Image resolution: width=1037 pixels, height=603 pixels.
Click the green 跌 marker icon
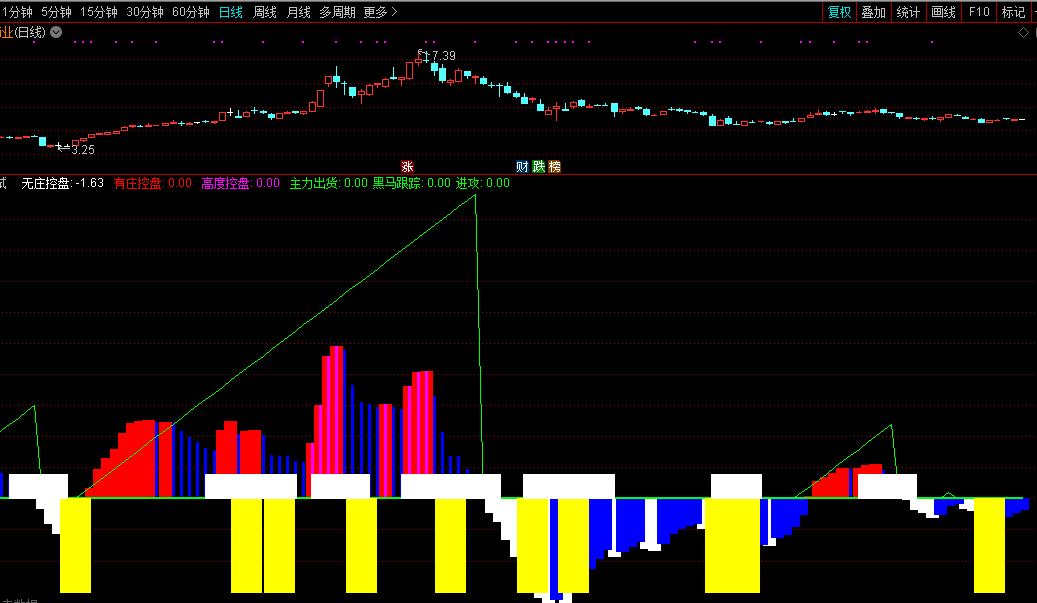538,166
